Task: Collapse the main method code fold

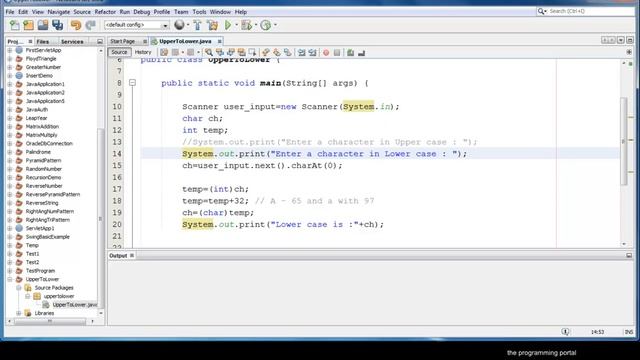Action: (x=132, y=82)
